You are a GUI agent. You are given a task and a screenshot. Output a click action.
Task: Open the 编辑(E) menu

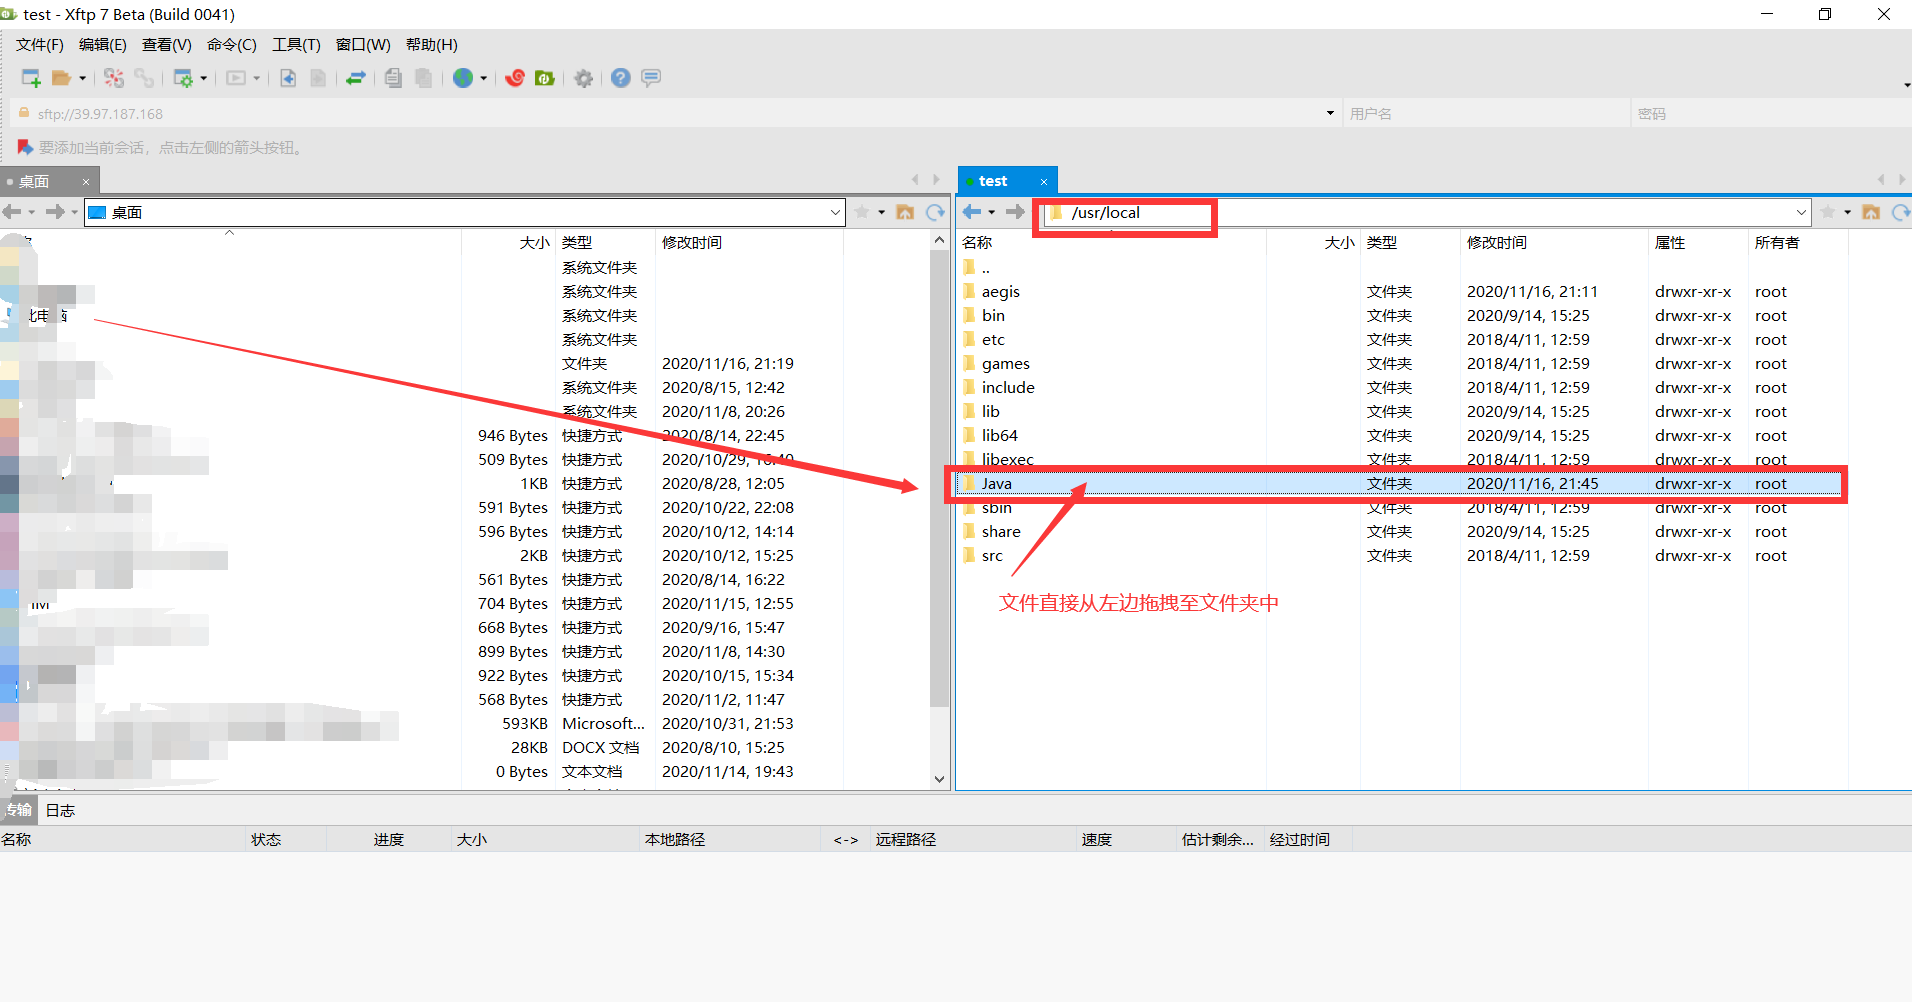tap(103, 45)
